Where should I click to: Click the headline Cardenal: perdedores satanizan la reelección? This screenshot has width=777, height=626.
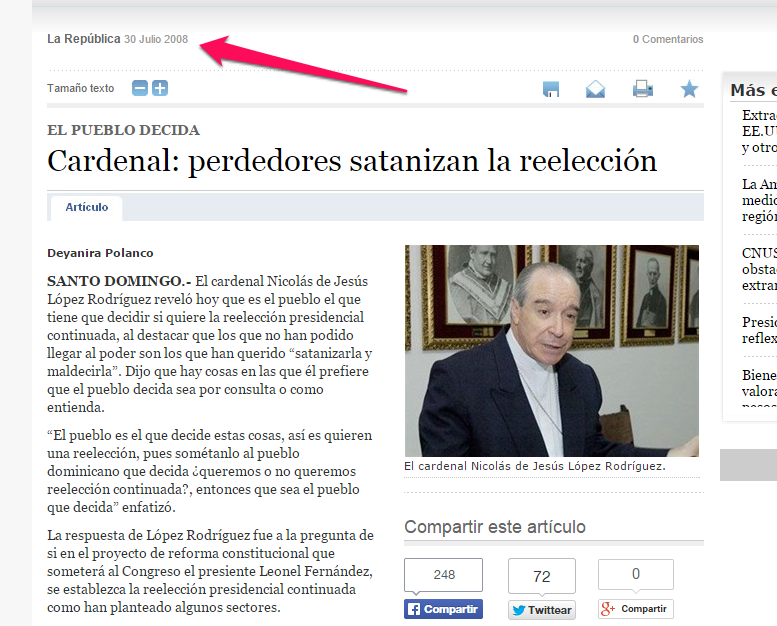[x=352, y=161]
